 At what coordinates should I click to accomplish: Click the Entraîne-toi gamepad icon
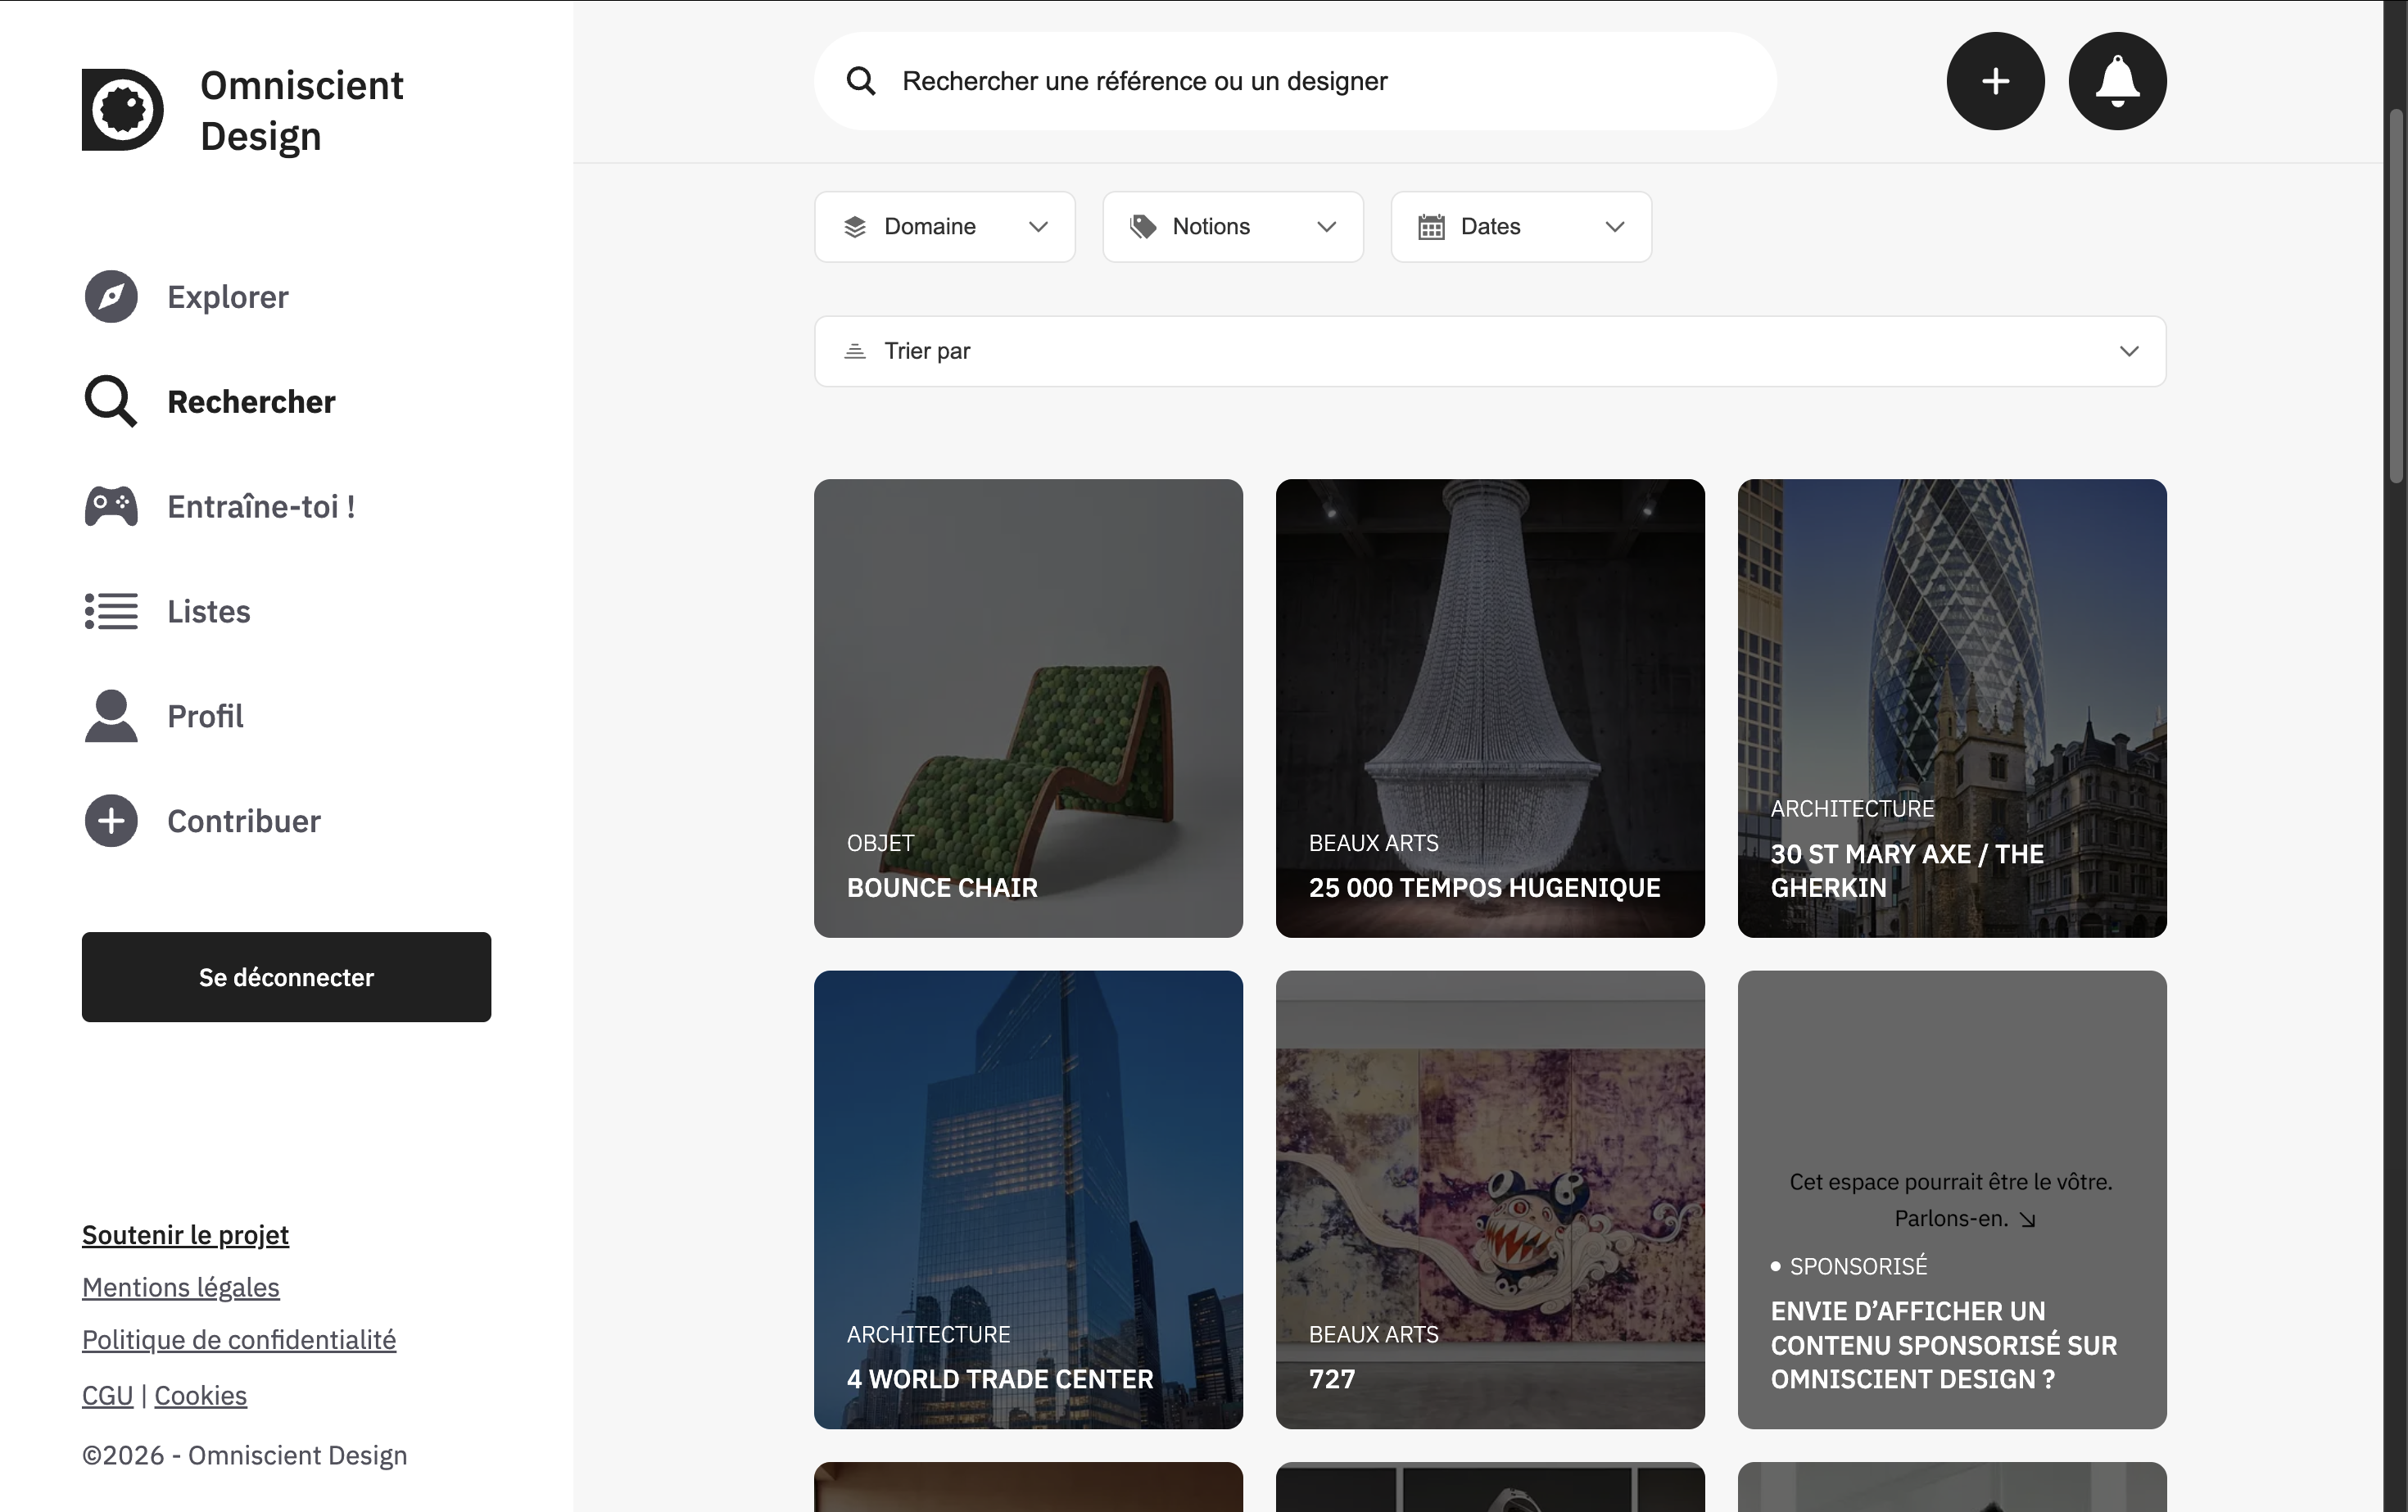point(111,506)
